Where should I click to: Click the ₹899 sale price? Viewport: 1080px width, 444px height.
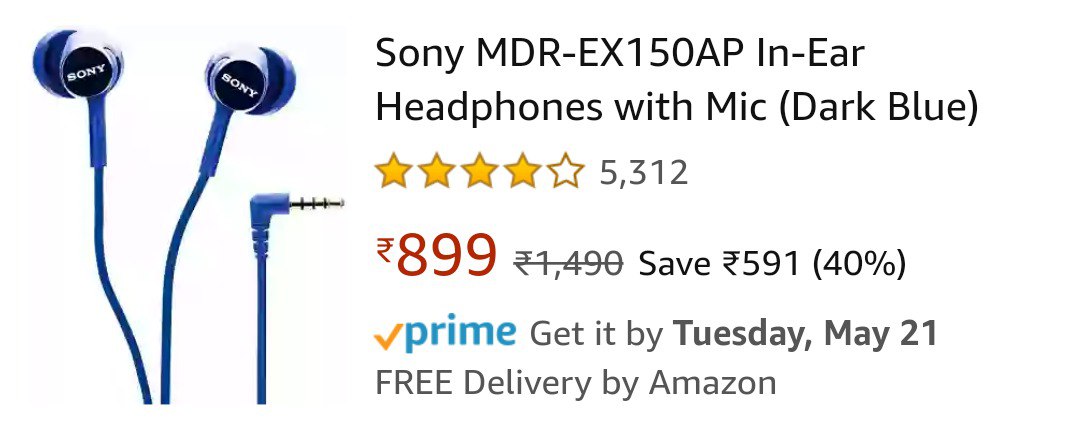(x=437, y=255)
